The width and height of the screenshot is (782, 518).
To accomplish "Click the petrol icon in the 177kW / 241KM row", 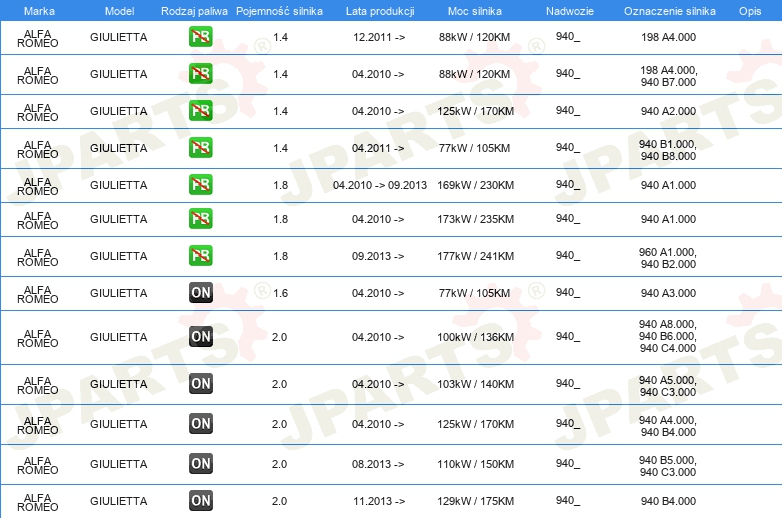I will pos(200,255).
